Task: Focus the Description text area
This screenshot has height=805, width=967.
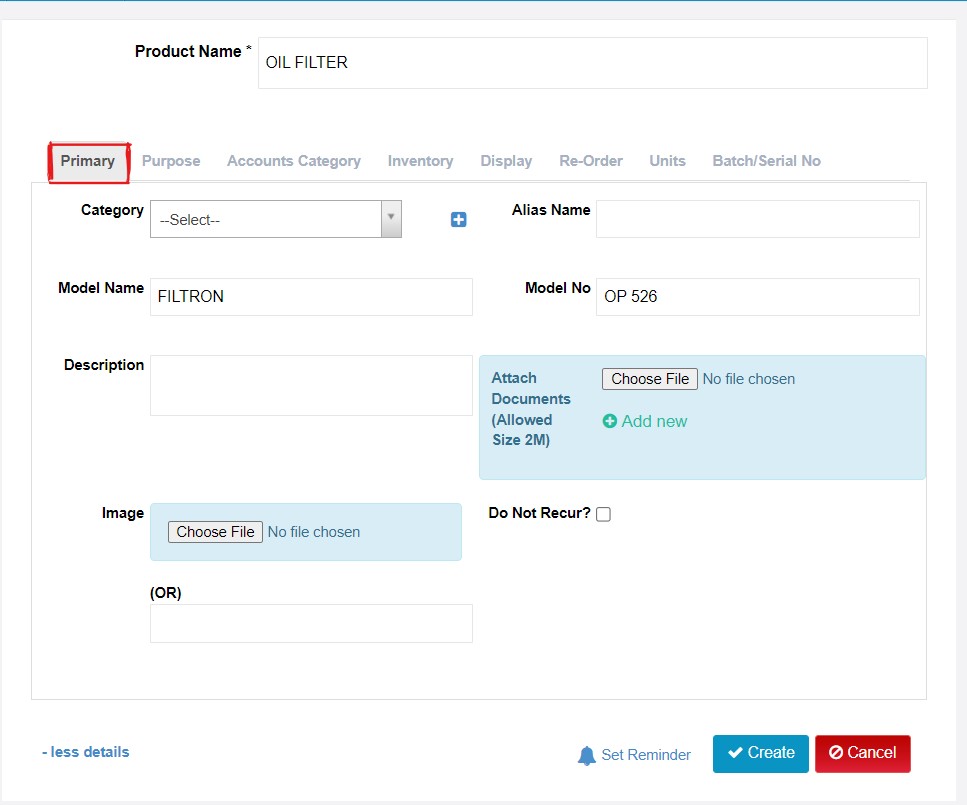Action: pos(311,386)
